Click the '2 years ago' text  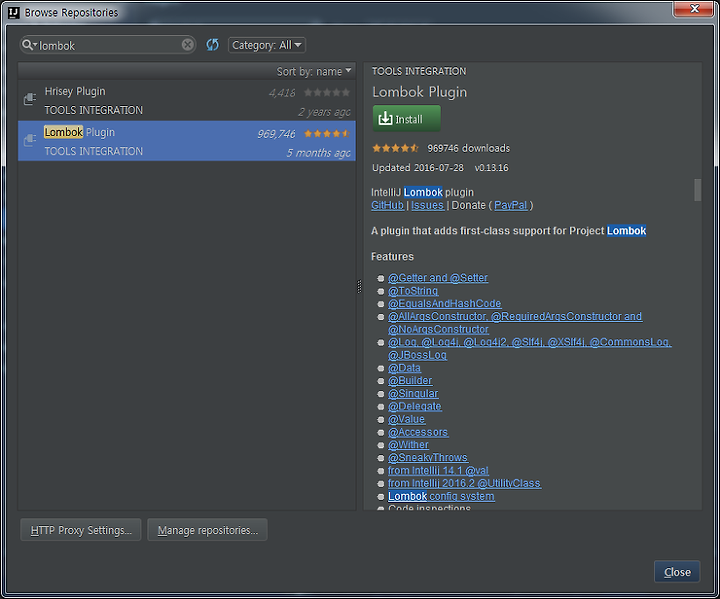click(x=324, y=112)
